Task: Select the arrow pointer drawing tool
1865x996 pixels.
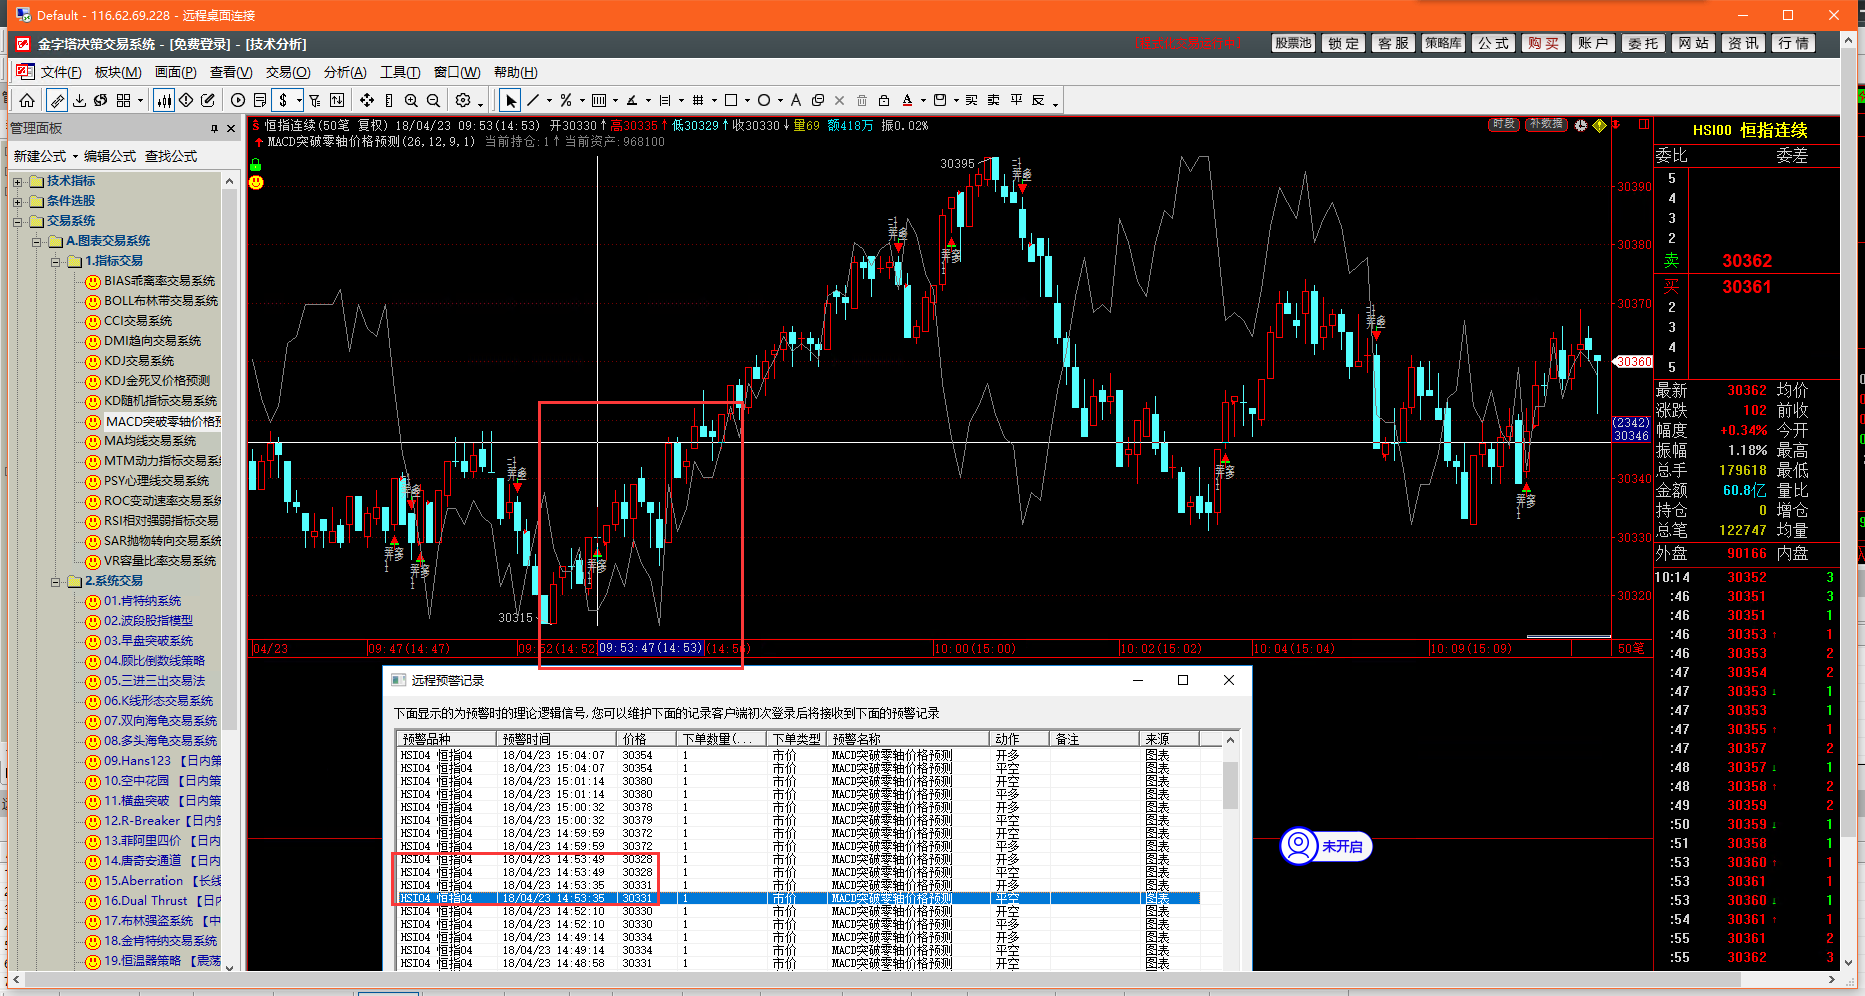Action: tap(511, 100)
